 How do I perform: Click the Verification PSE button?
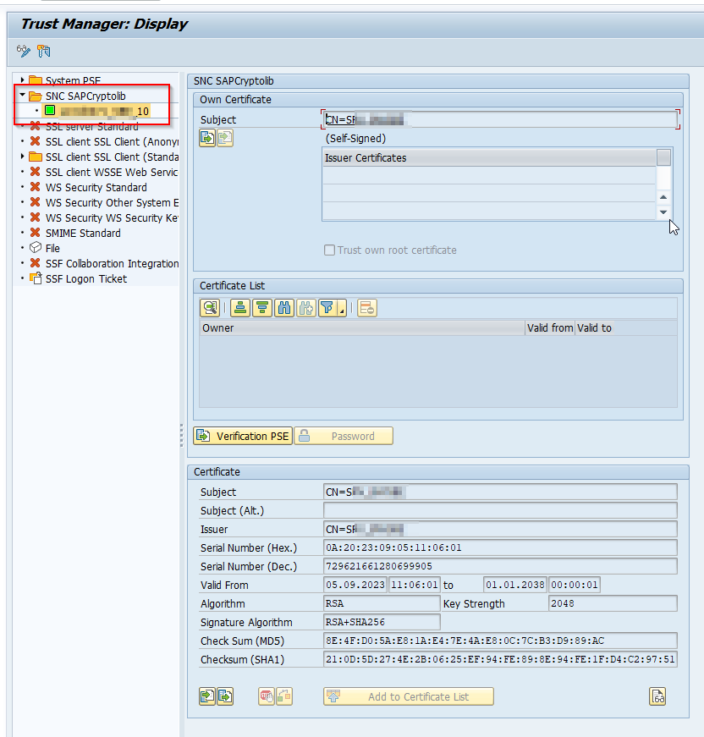243,436
